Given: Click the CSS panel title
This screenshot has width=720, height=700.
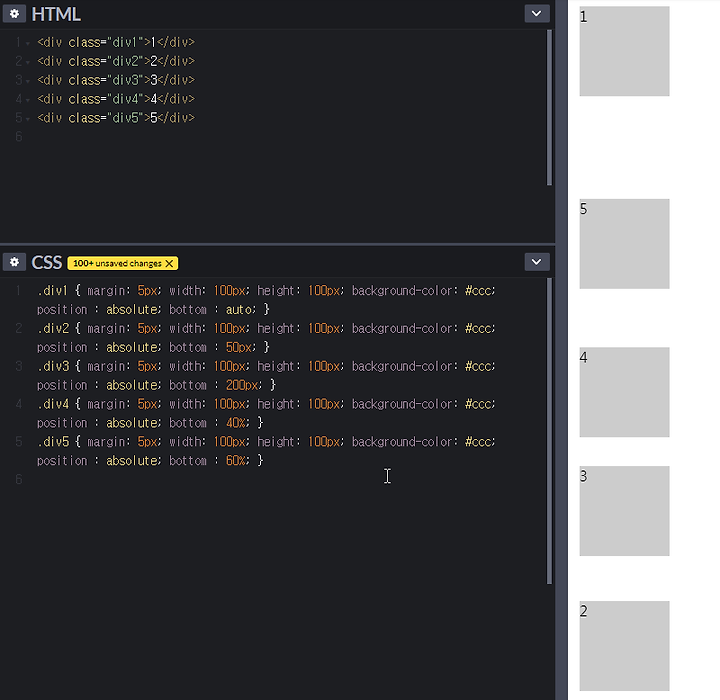Looking at the screenshot, I should [46, 263].
